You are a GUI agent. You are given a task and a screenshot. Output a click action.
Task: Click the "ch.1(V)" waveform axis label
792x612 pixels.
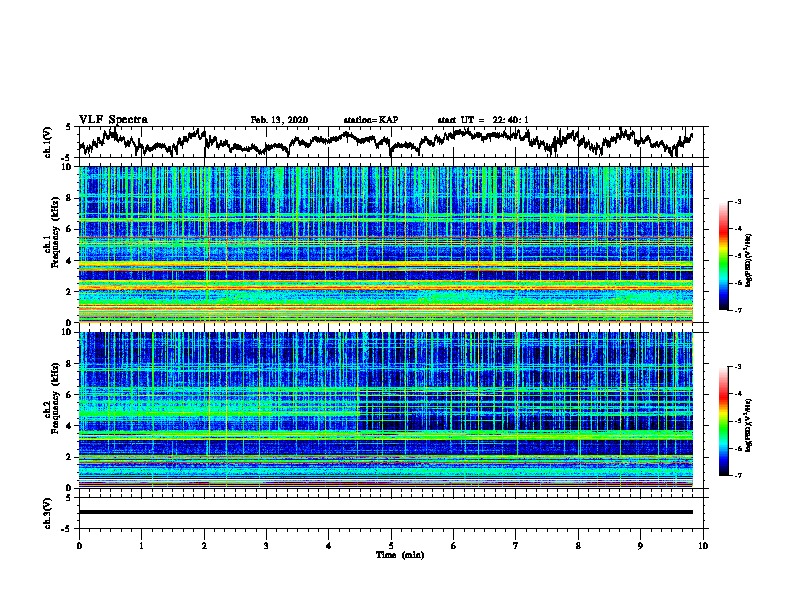coord(48,142)
